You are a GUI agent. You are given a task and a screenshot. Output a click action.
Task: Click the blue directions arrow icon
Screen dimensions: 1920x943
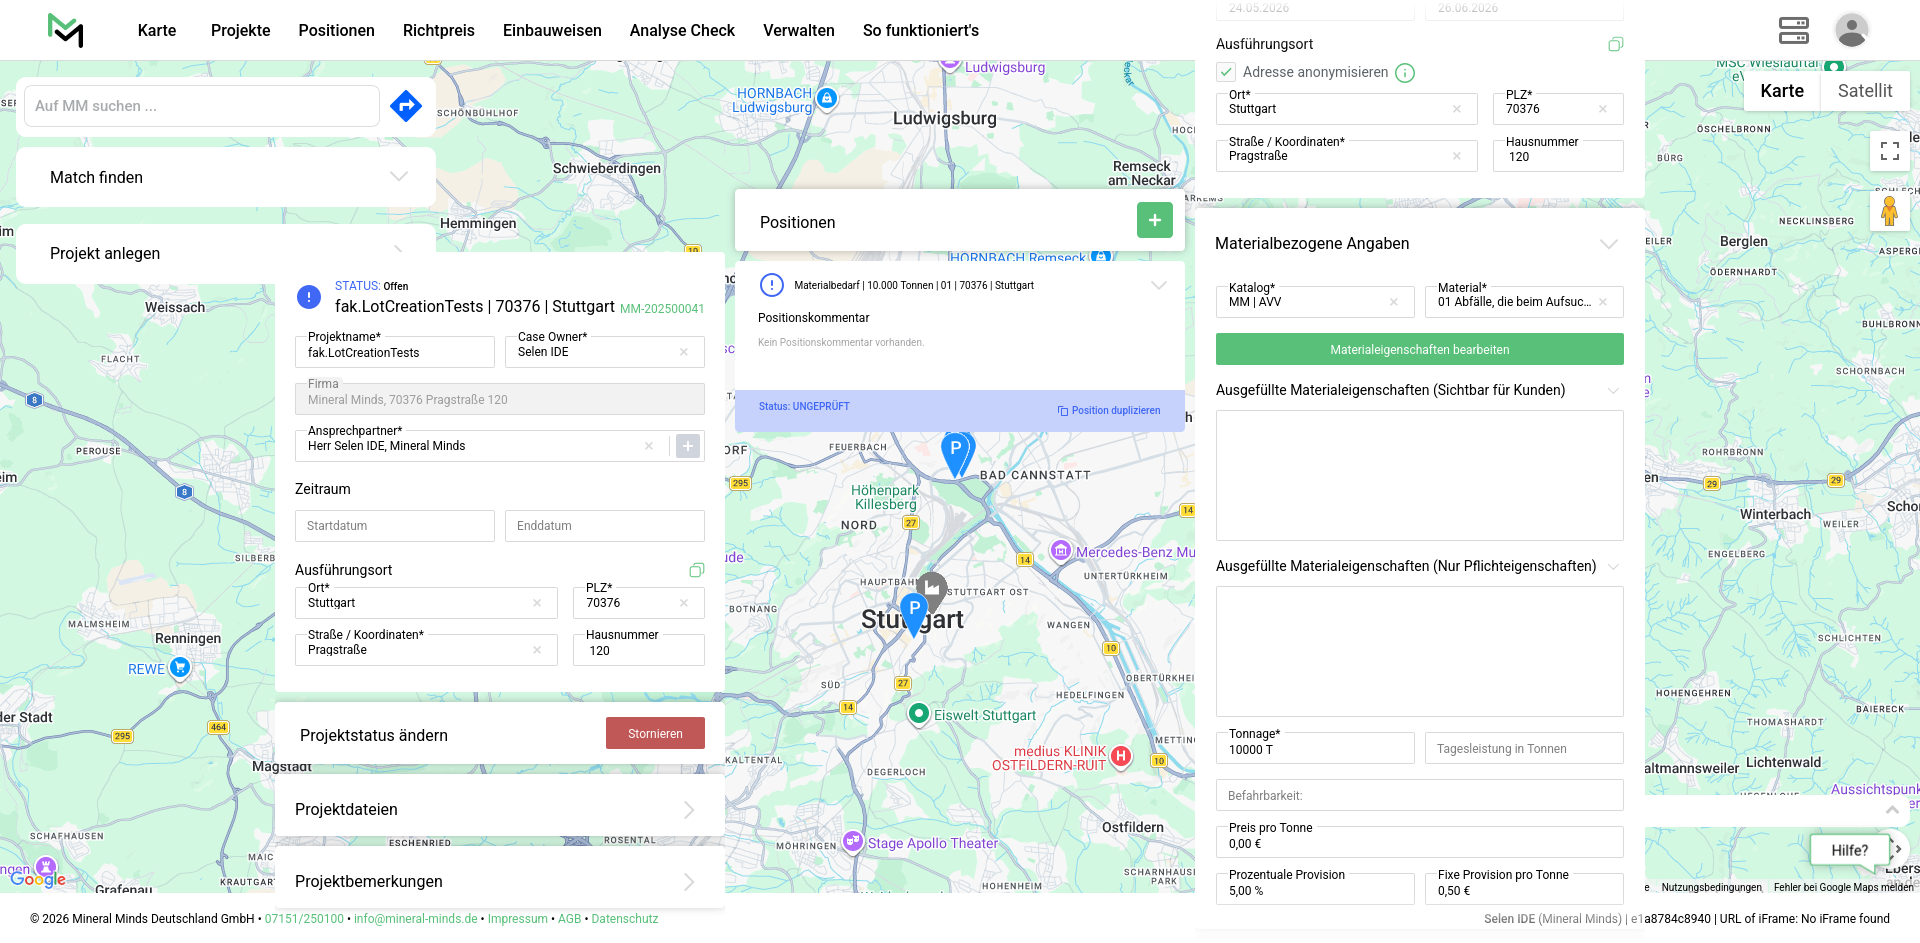pyautogui.click(x=406, y=106)
